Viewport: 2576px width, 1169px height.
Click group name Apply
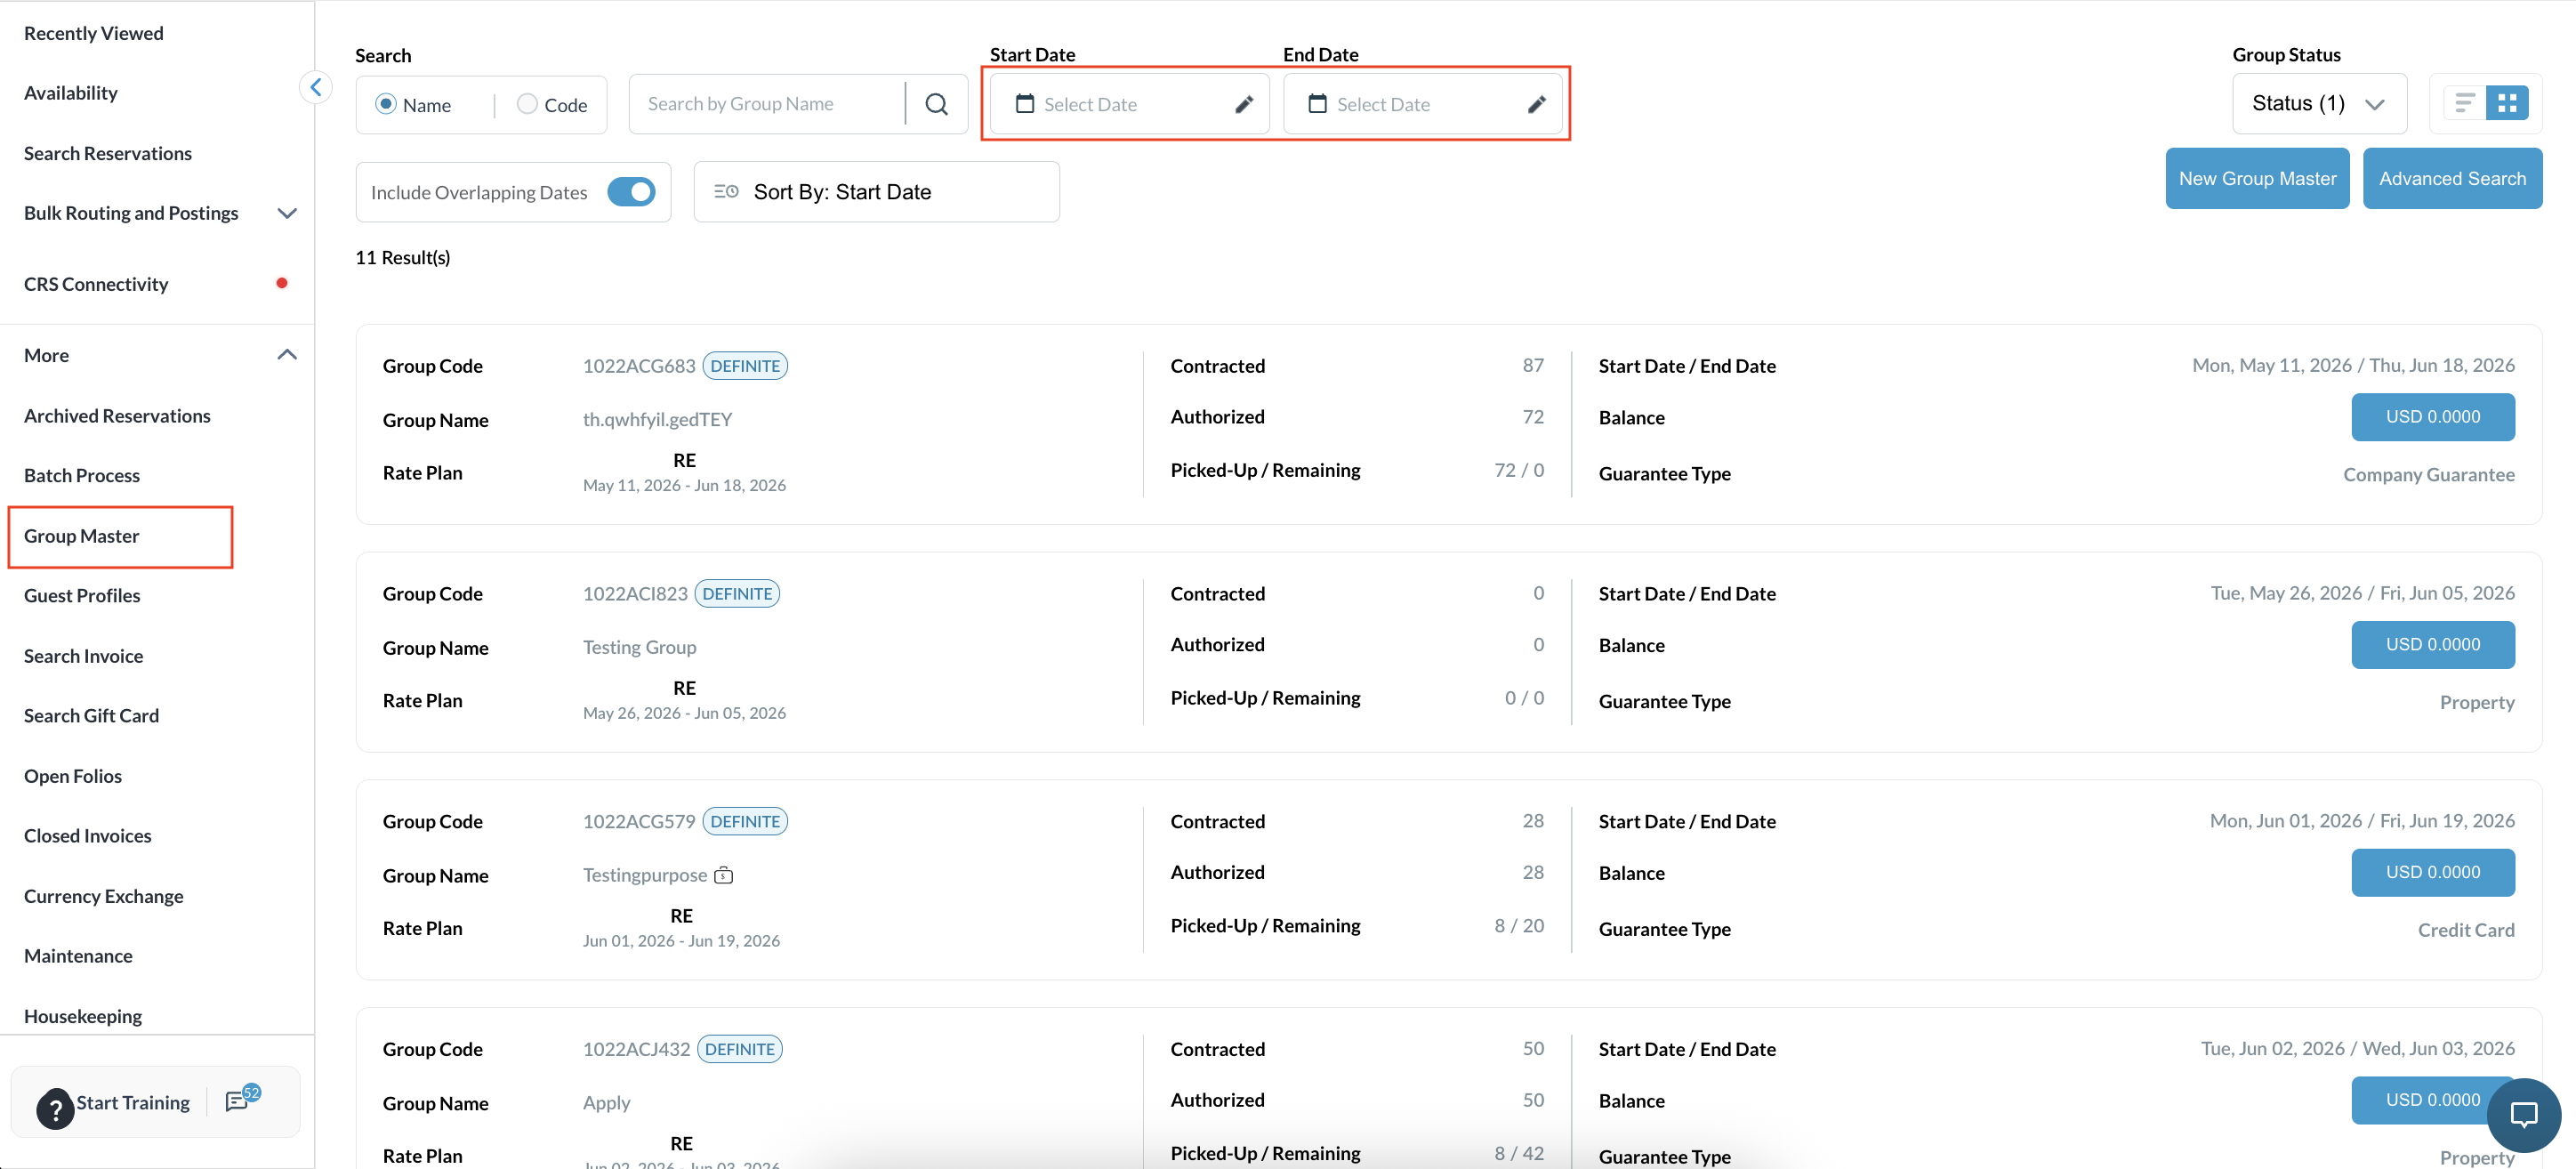click(606, 1103)
